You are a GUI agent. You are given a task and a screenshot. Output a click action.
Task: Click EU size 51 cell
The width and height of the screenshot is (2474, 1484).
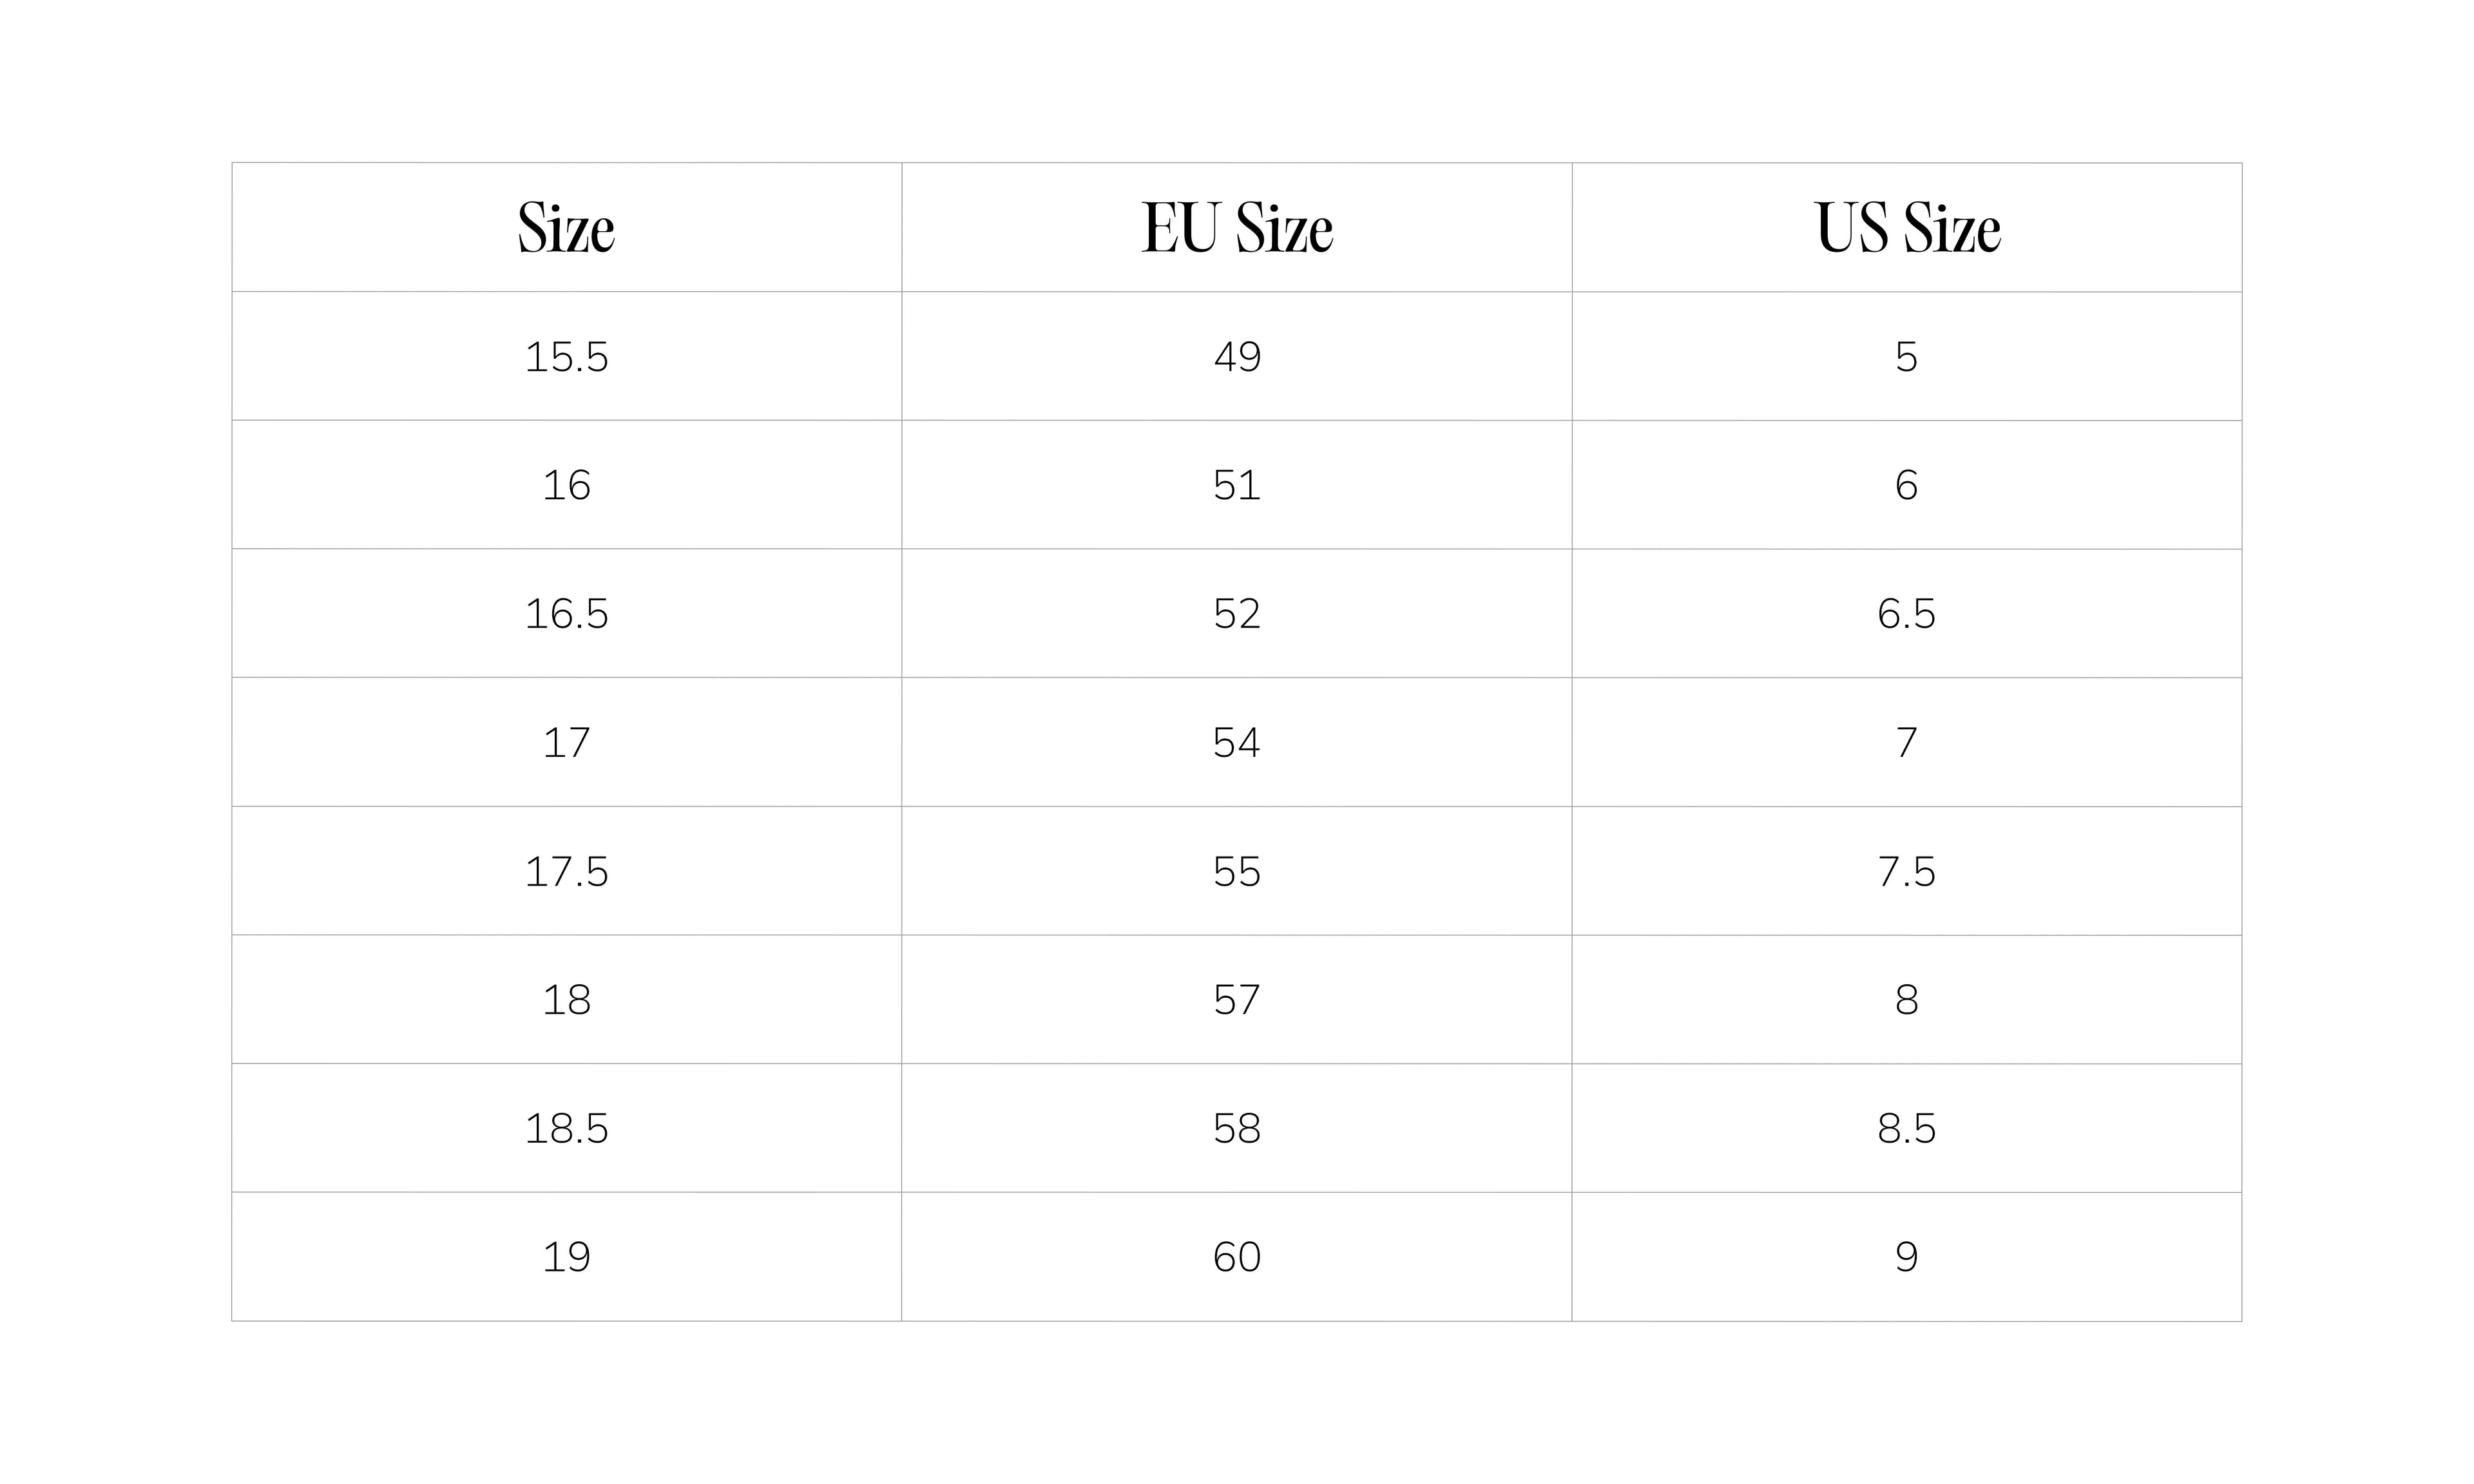pos(1236,485)
